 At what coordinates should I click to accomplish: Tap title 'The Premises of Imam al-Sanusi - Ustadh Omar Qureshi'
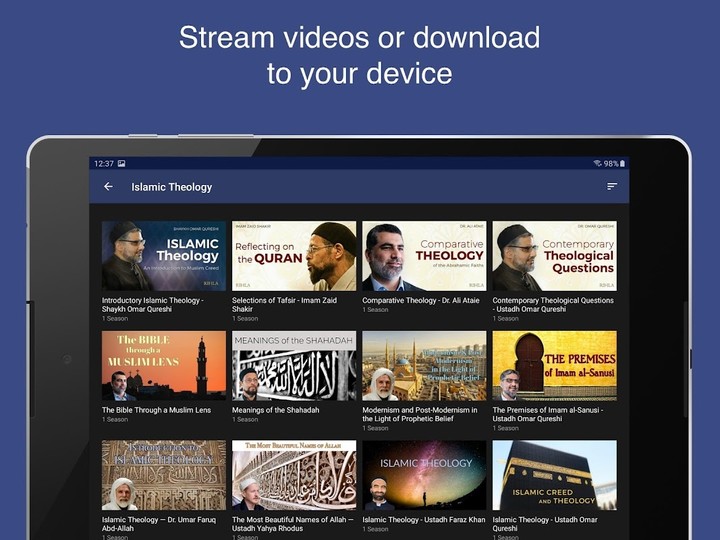548,414
